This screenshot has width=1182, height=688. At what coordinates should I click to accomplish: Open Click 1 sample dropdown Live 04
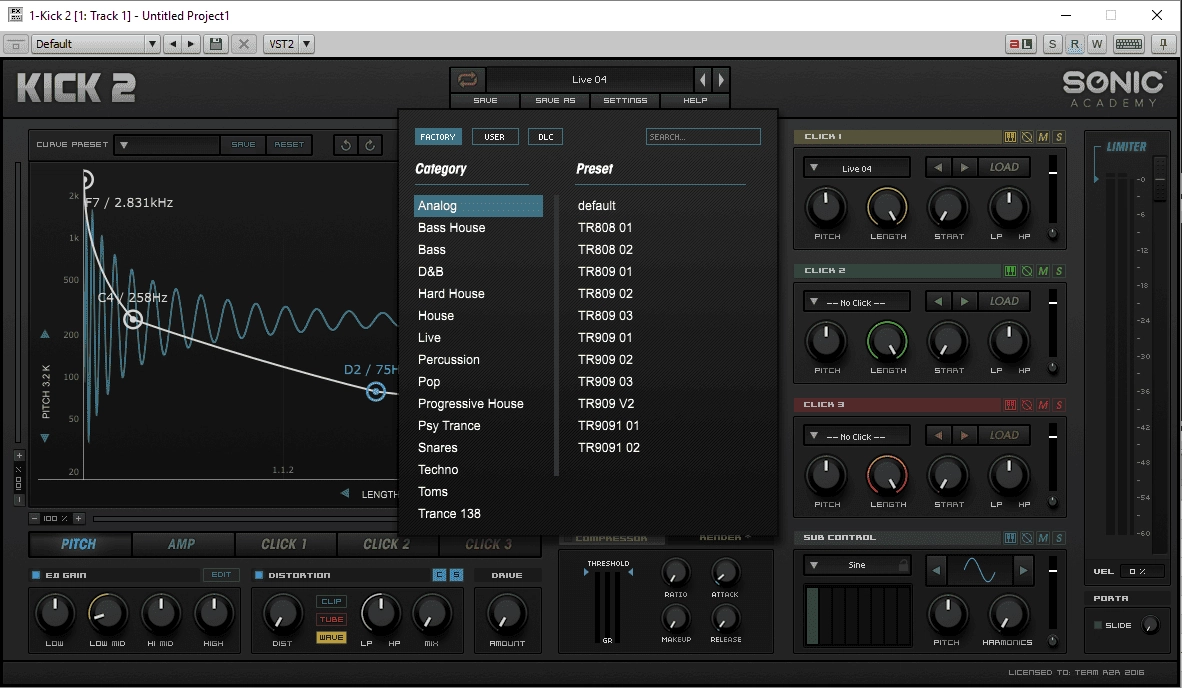856,168
